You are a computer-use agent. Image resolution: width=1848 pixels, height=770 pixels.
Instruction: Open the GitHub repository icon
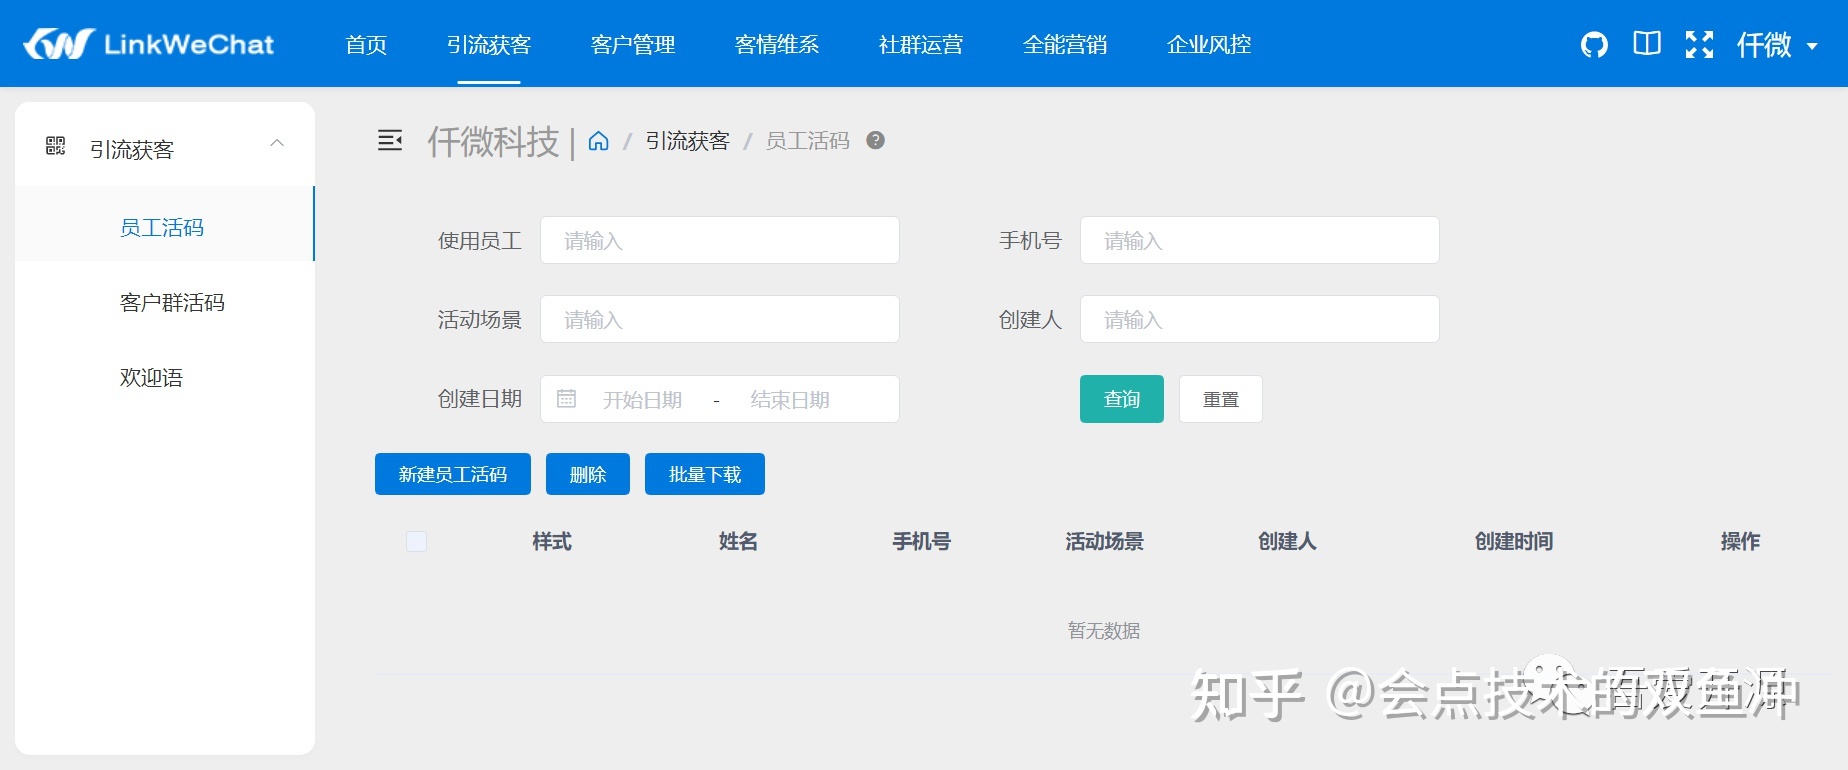1594,44
